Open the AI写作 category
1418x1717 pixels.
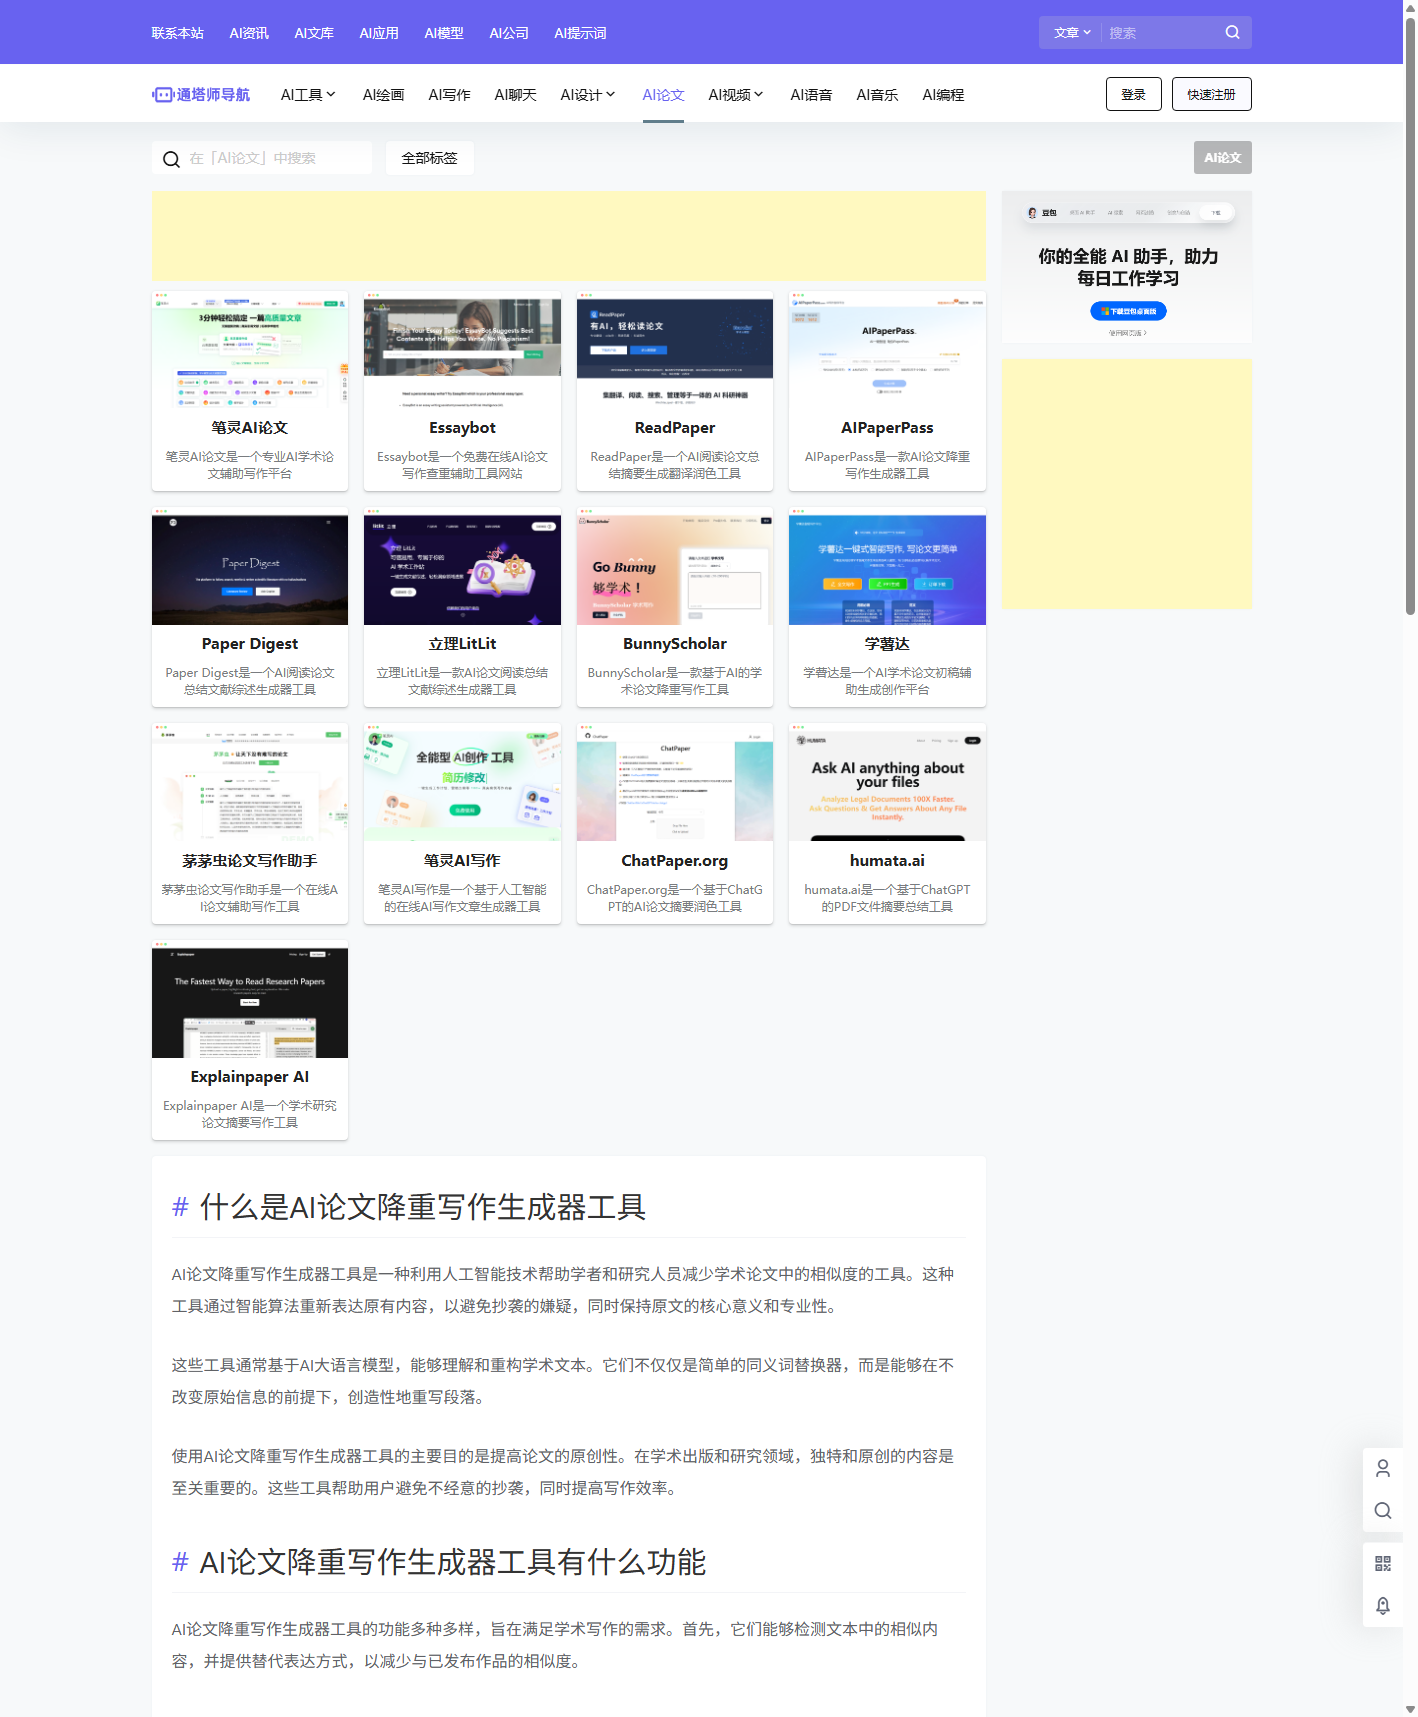coord(449,94)
